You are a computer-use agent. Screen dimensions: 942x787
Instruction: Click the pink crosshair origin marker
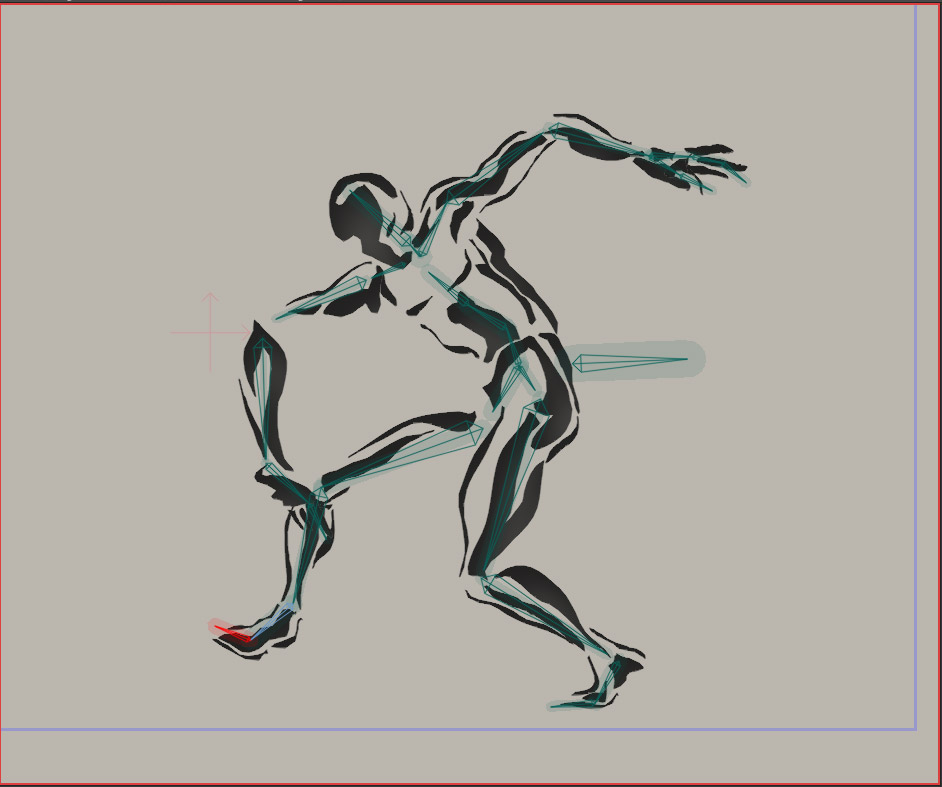point(210,332)
